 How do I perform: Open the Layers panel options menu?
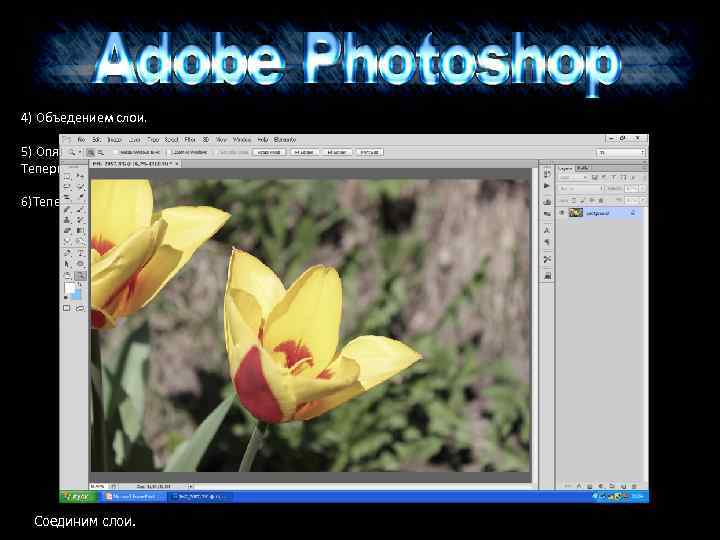[644, 169]
